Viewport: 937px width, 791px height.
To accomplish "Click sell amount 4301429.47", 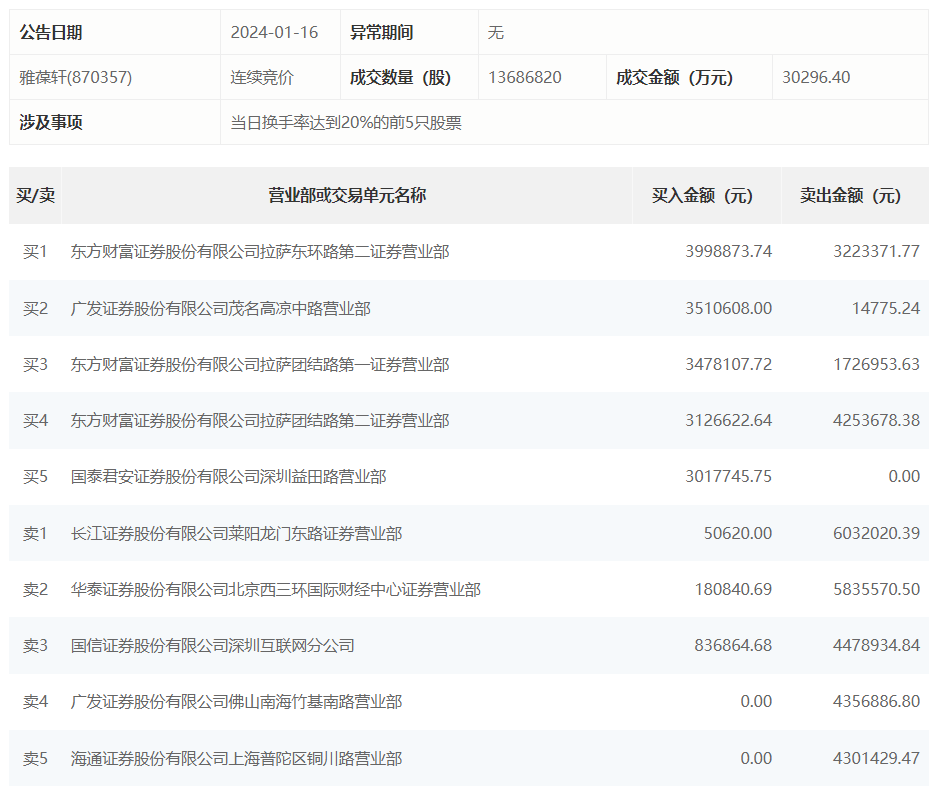I will [x=877, y=759].
